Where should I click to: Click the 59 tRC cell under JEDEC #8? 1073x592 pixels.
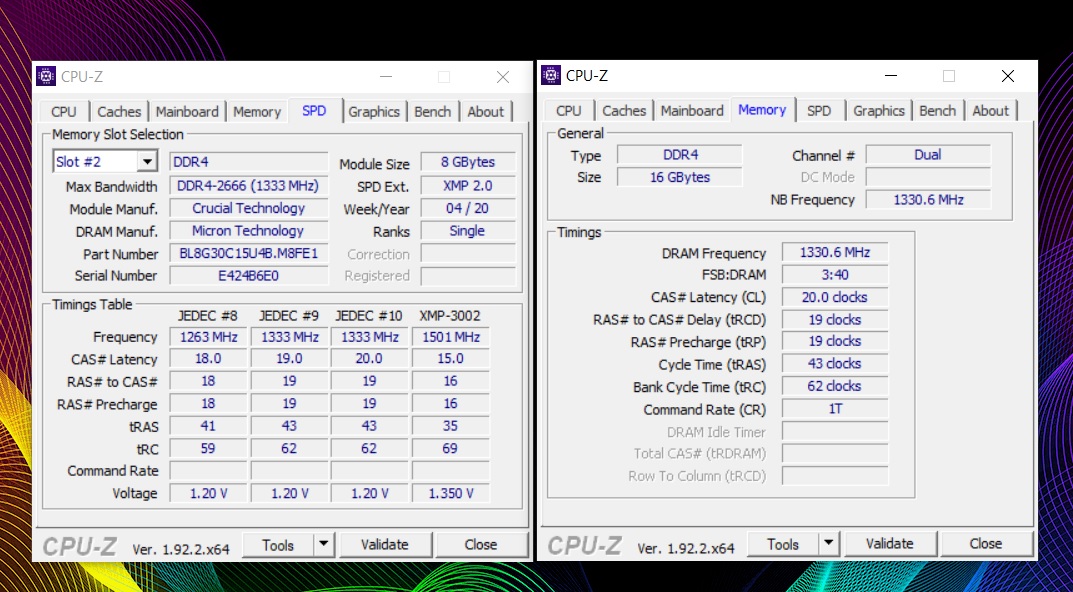coord(208,448)
